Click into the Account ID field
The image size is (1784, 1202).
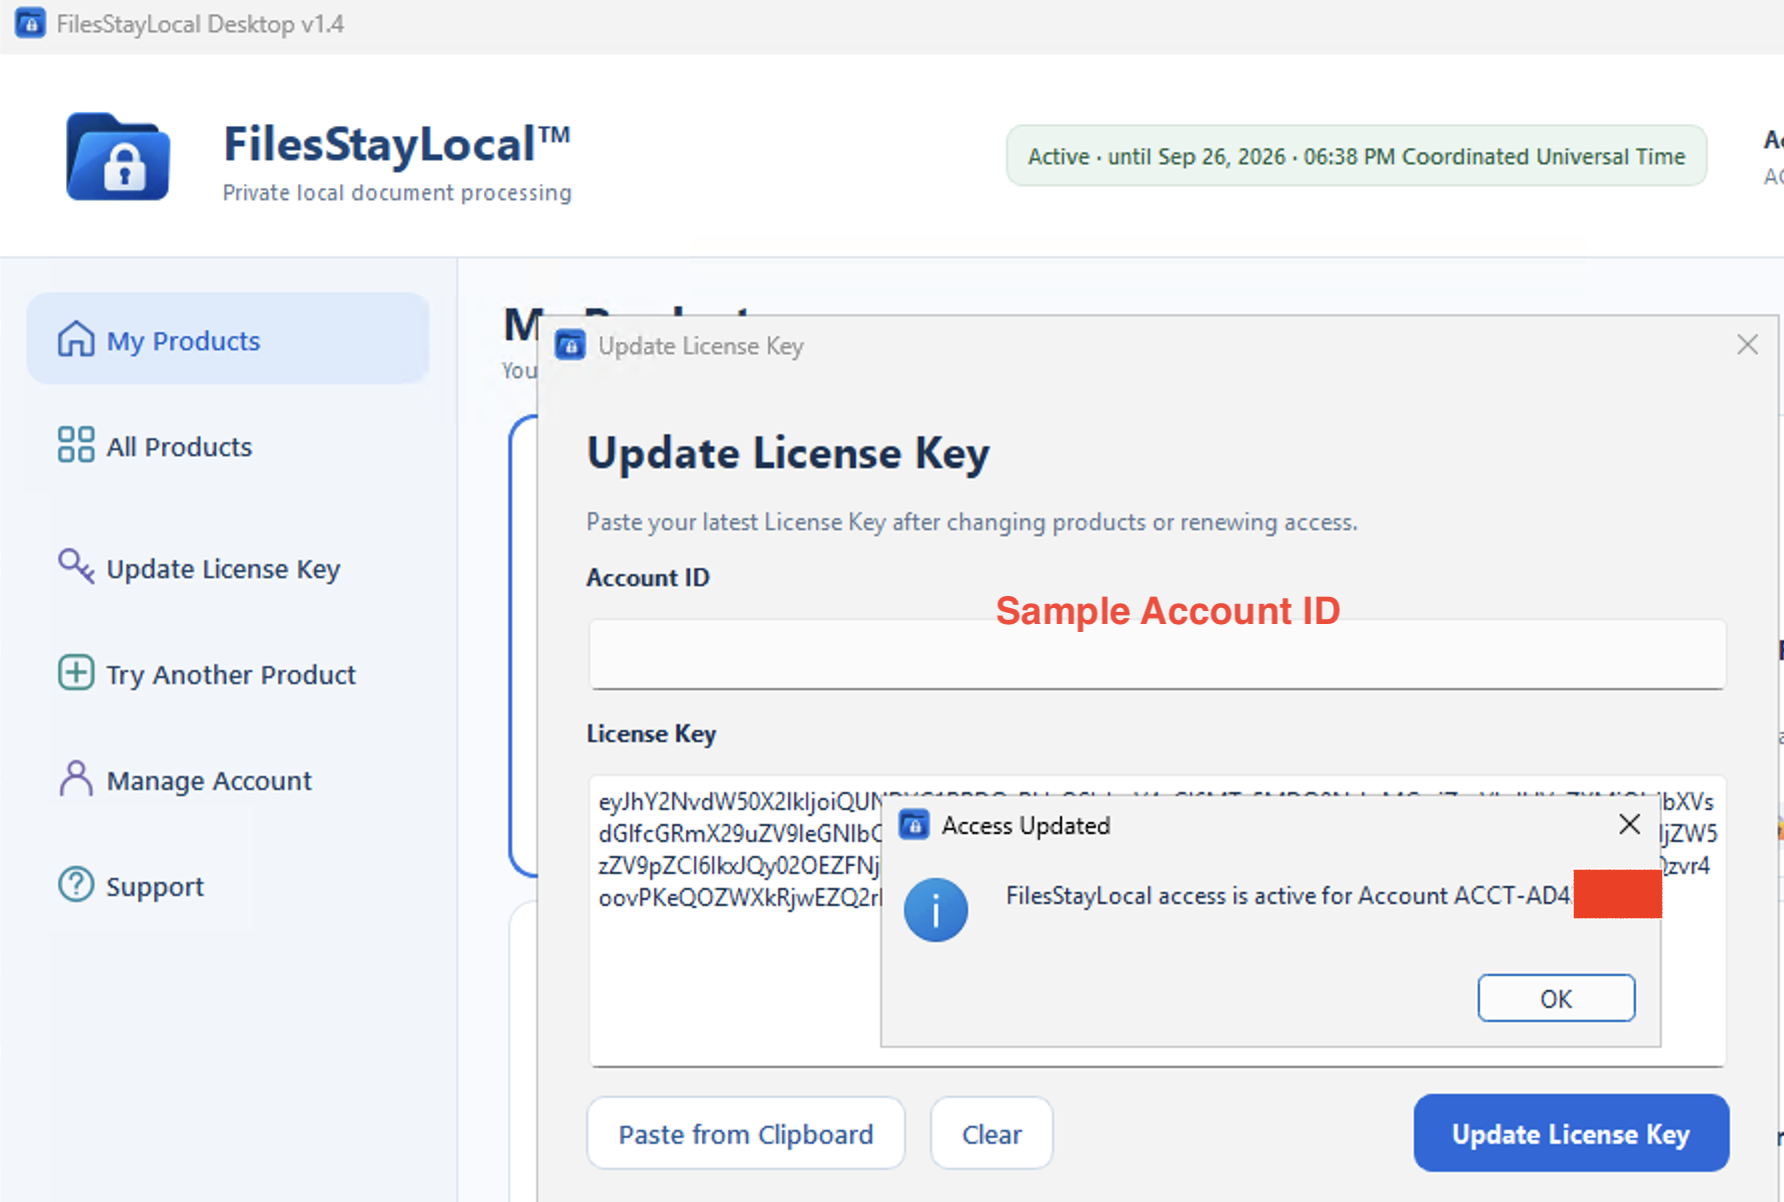click(1157, 654)
